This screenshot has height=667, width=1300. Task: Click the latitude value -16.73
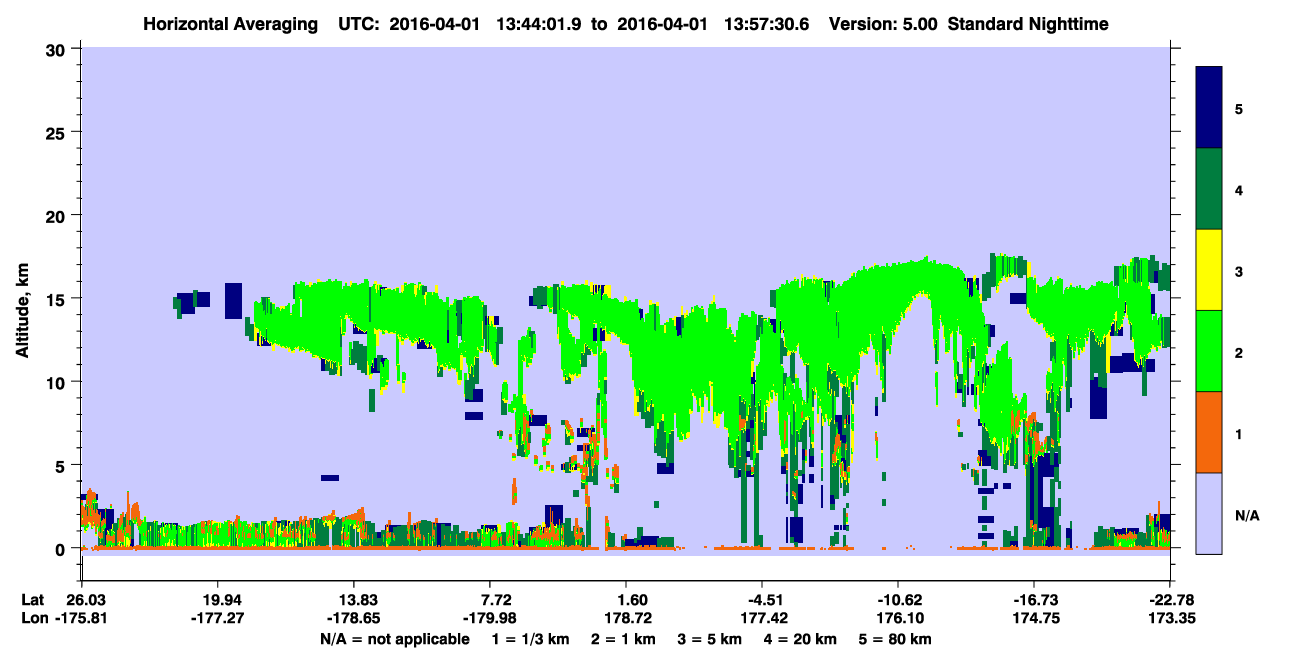pyautogui.click(x=1034, y=600)
